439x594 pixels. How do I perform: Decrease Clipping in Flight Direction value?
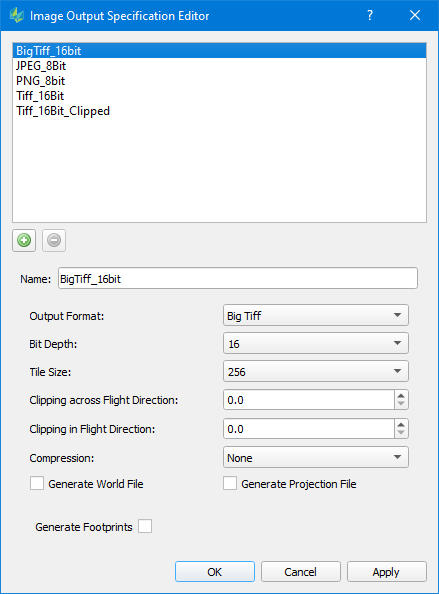pos(401,433)
